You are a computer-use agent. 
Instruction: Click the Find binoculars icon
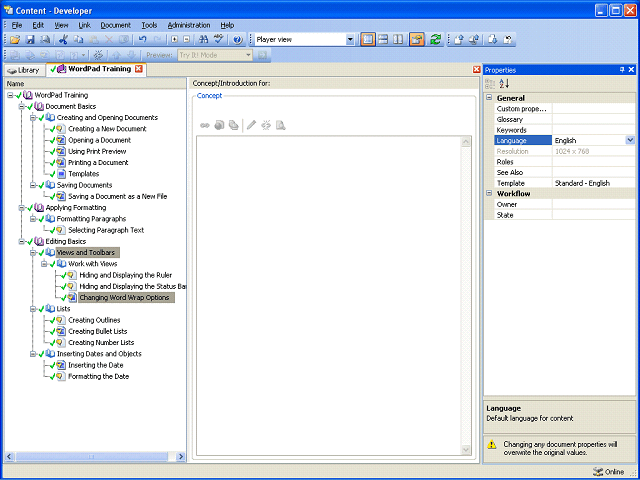(203, 40)
